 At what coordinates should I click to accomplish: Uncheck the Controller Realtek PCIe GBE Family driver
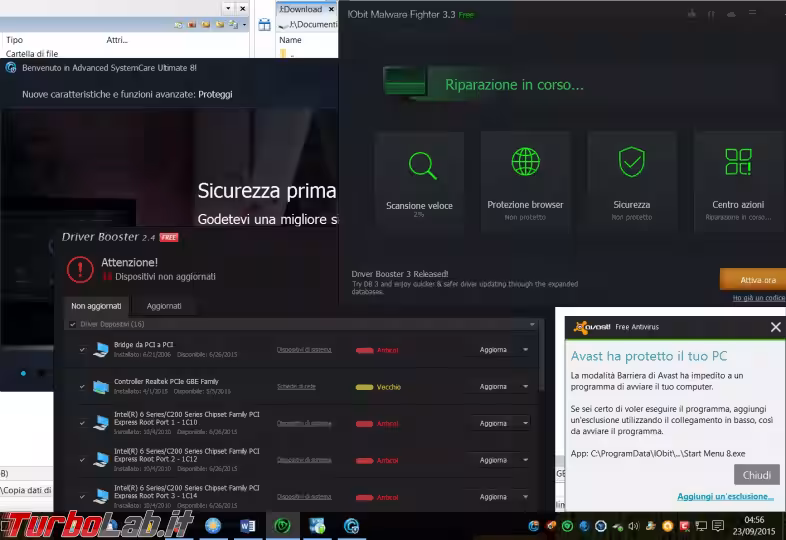pyautogui.click(x=82, y=386)
